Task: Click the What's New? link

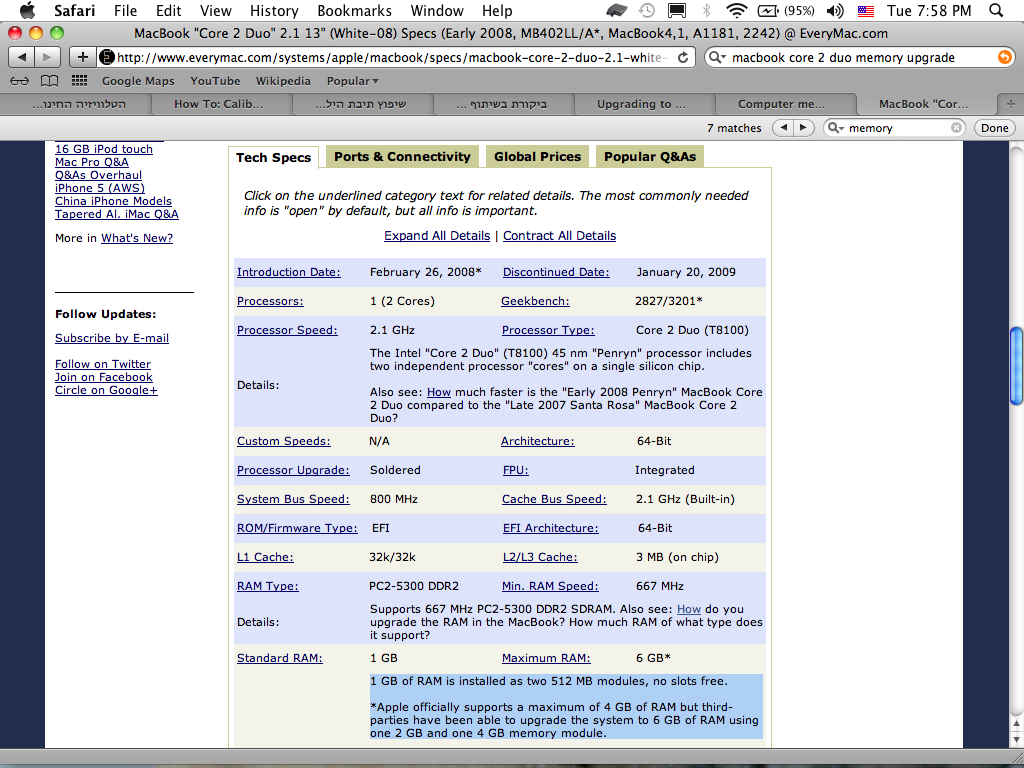Action: [136, 238]
